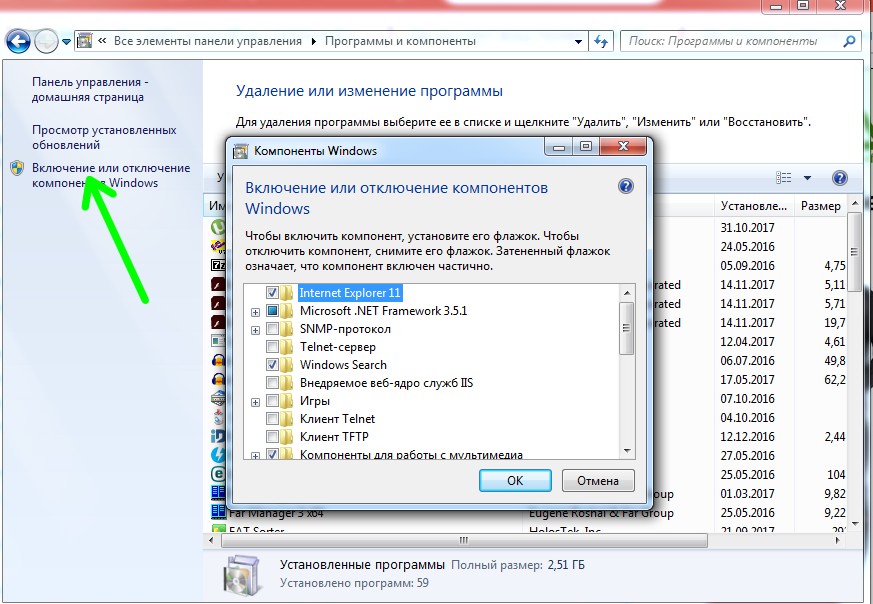The height and width of the screenshot is (604, 873).
Task: Click the Отмена button
Action: coord(598,480)
